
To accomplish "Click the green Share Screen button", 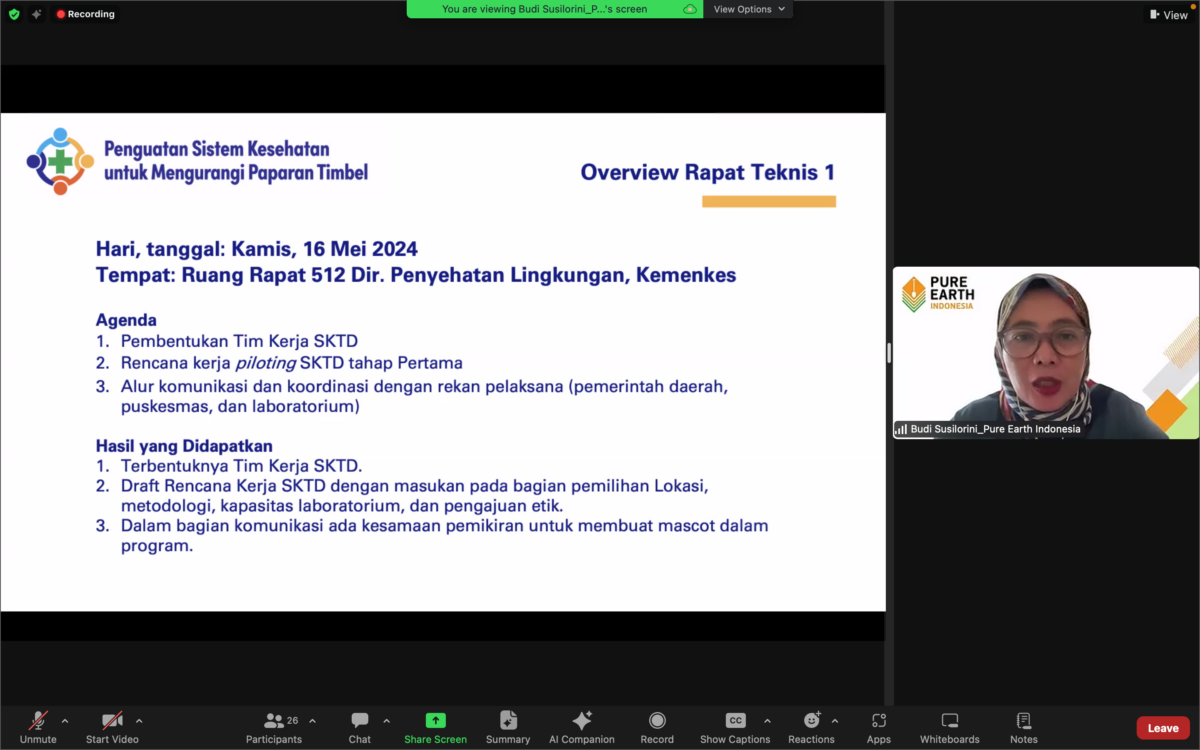I will [x=435, y=727].
